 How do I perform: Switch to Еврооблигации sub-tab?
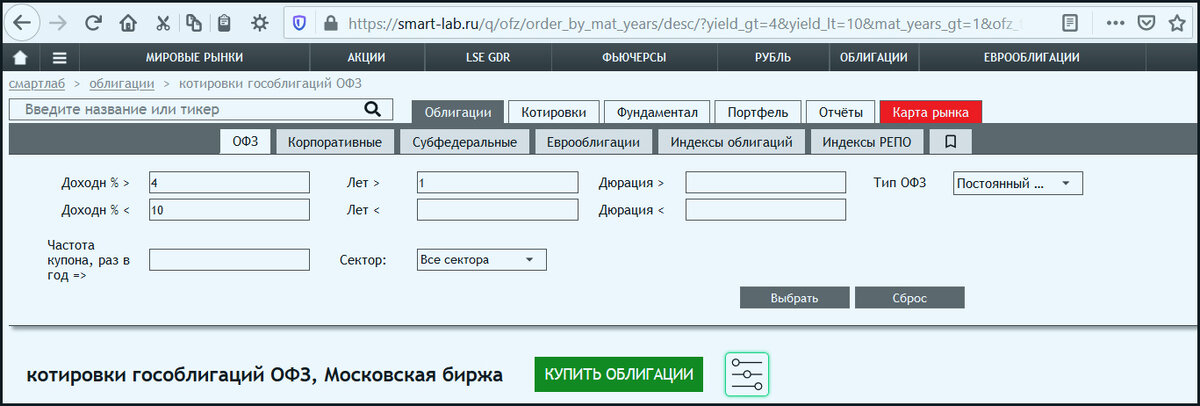593,142
